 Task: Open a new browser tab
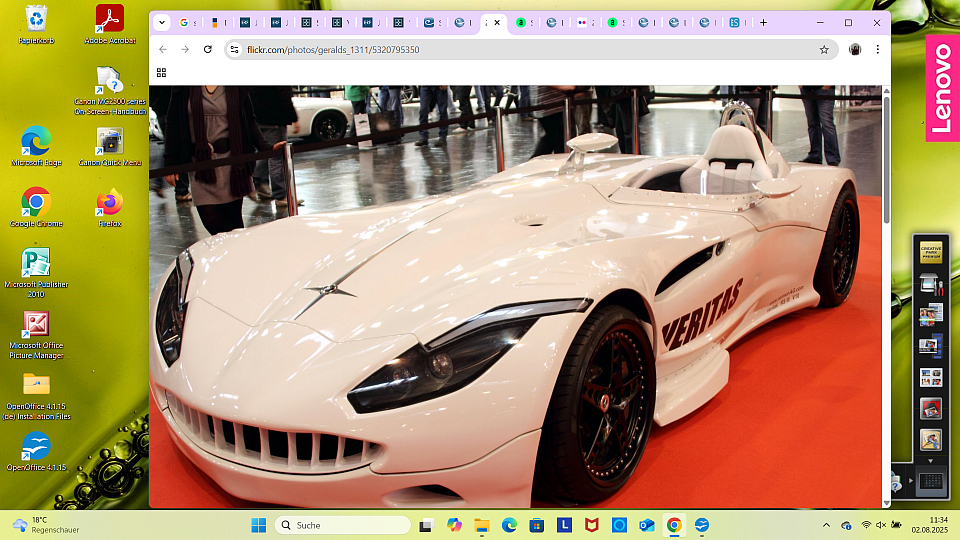point(763,23)
